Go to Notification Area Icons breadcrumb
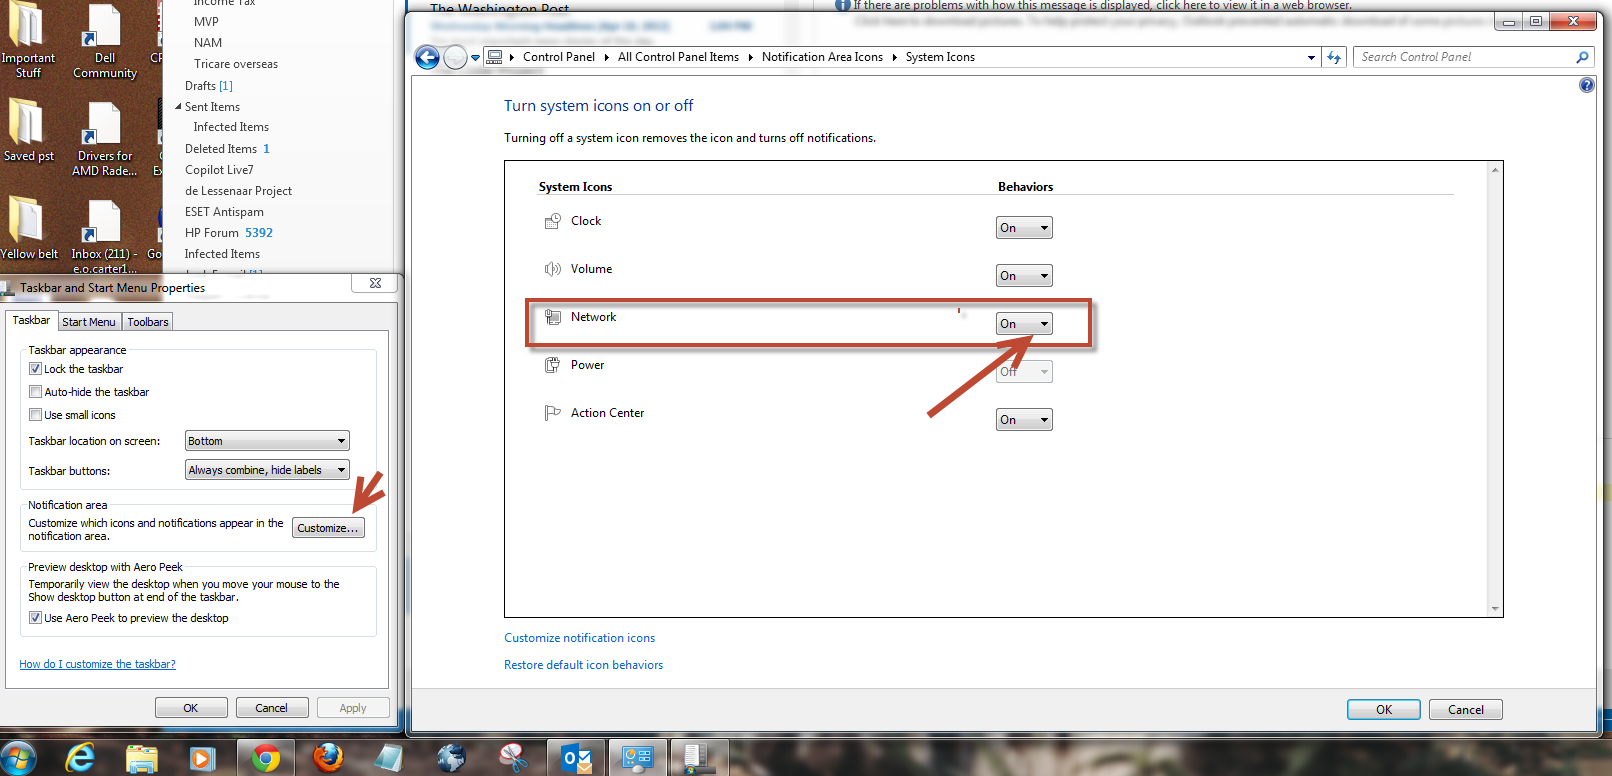The height and width of the screenshot is (776, 1612). click(822, 57)
